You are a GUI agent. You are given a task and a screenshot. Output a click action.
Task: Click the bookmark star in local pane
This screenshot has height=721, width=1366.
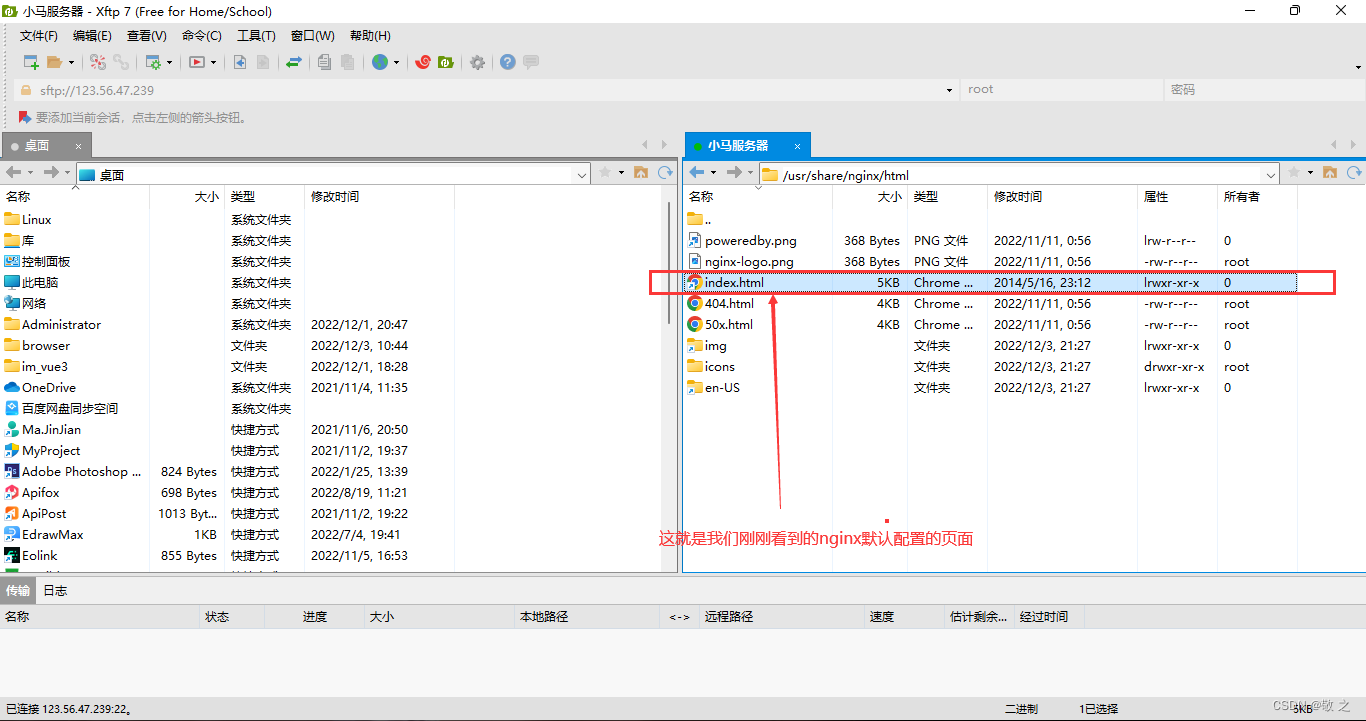coord(605,173)
